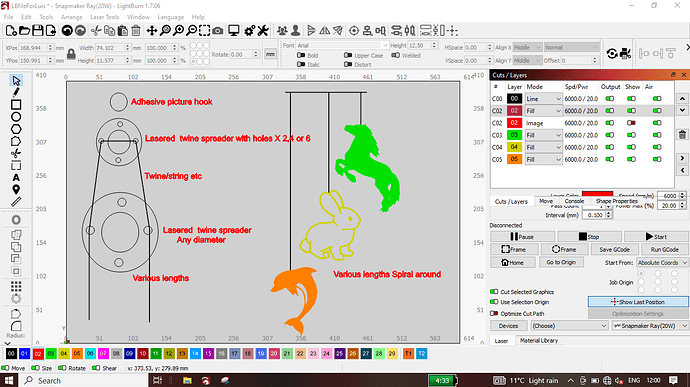Viewport: 690px width, 387px height.
Task: Open the Settings gears icon
Action: click(x=250, y=30)
